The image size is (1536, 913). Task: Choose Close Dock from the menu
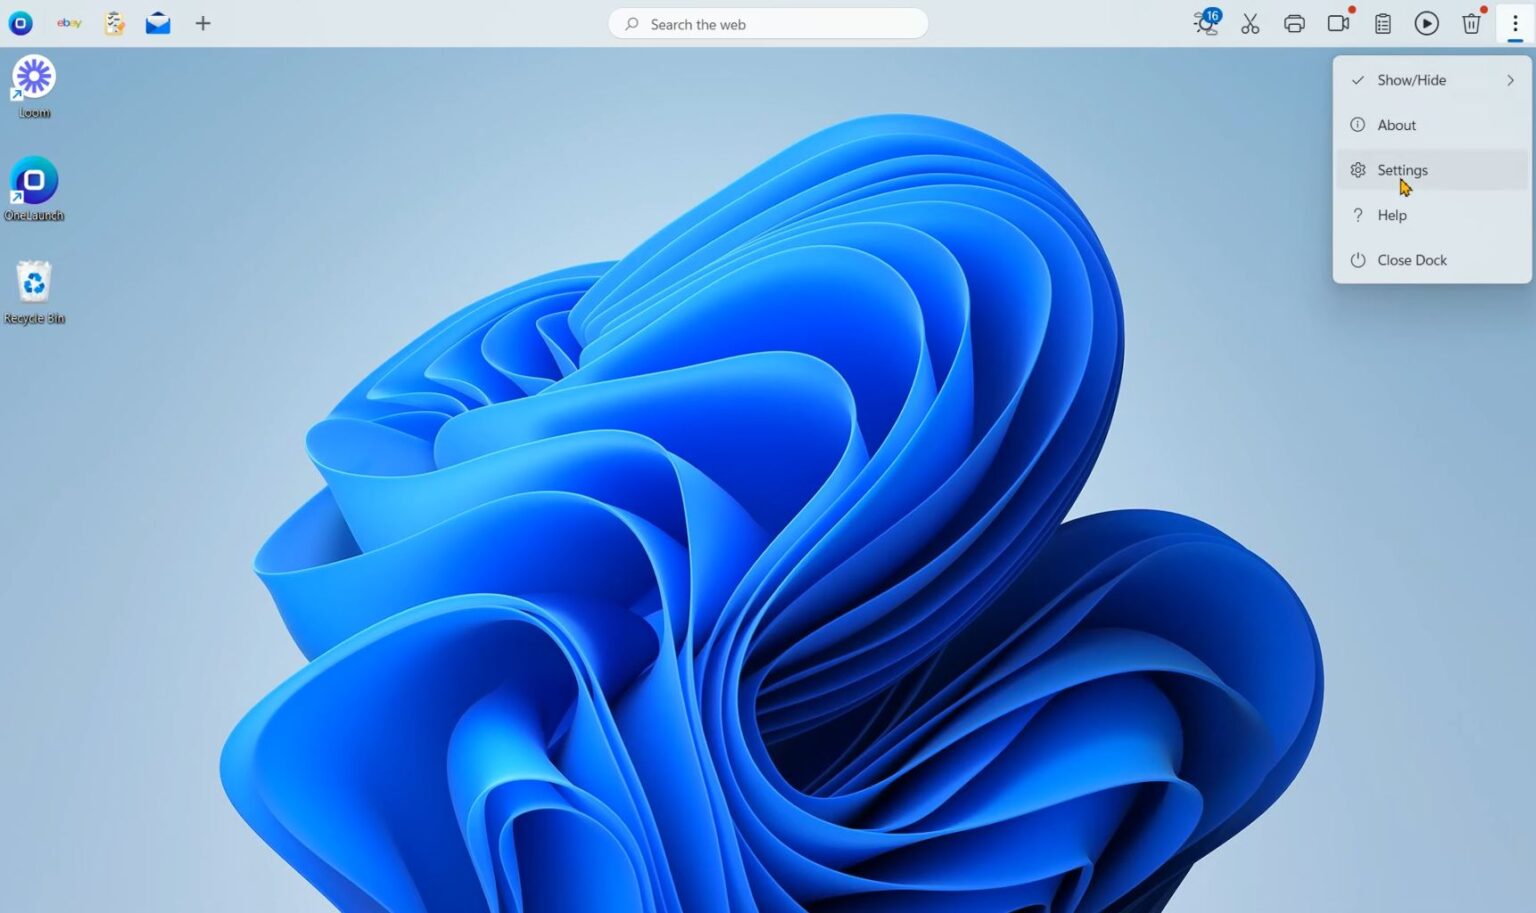coord(1411,260)
